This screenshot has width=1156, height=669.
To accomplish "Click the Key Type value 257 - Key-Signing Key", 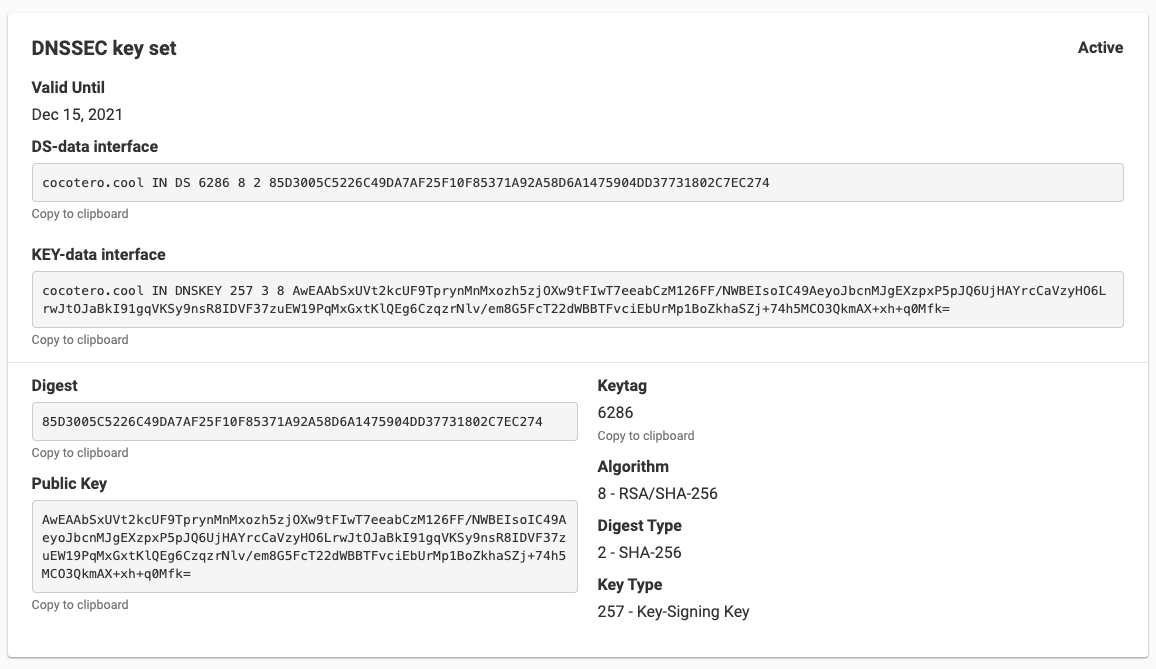I will coord(672,610).
